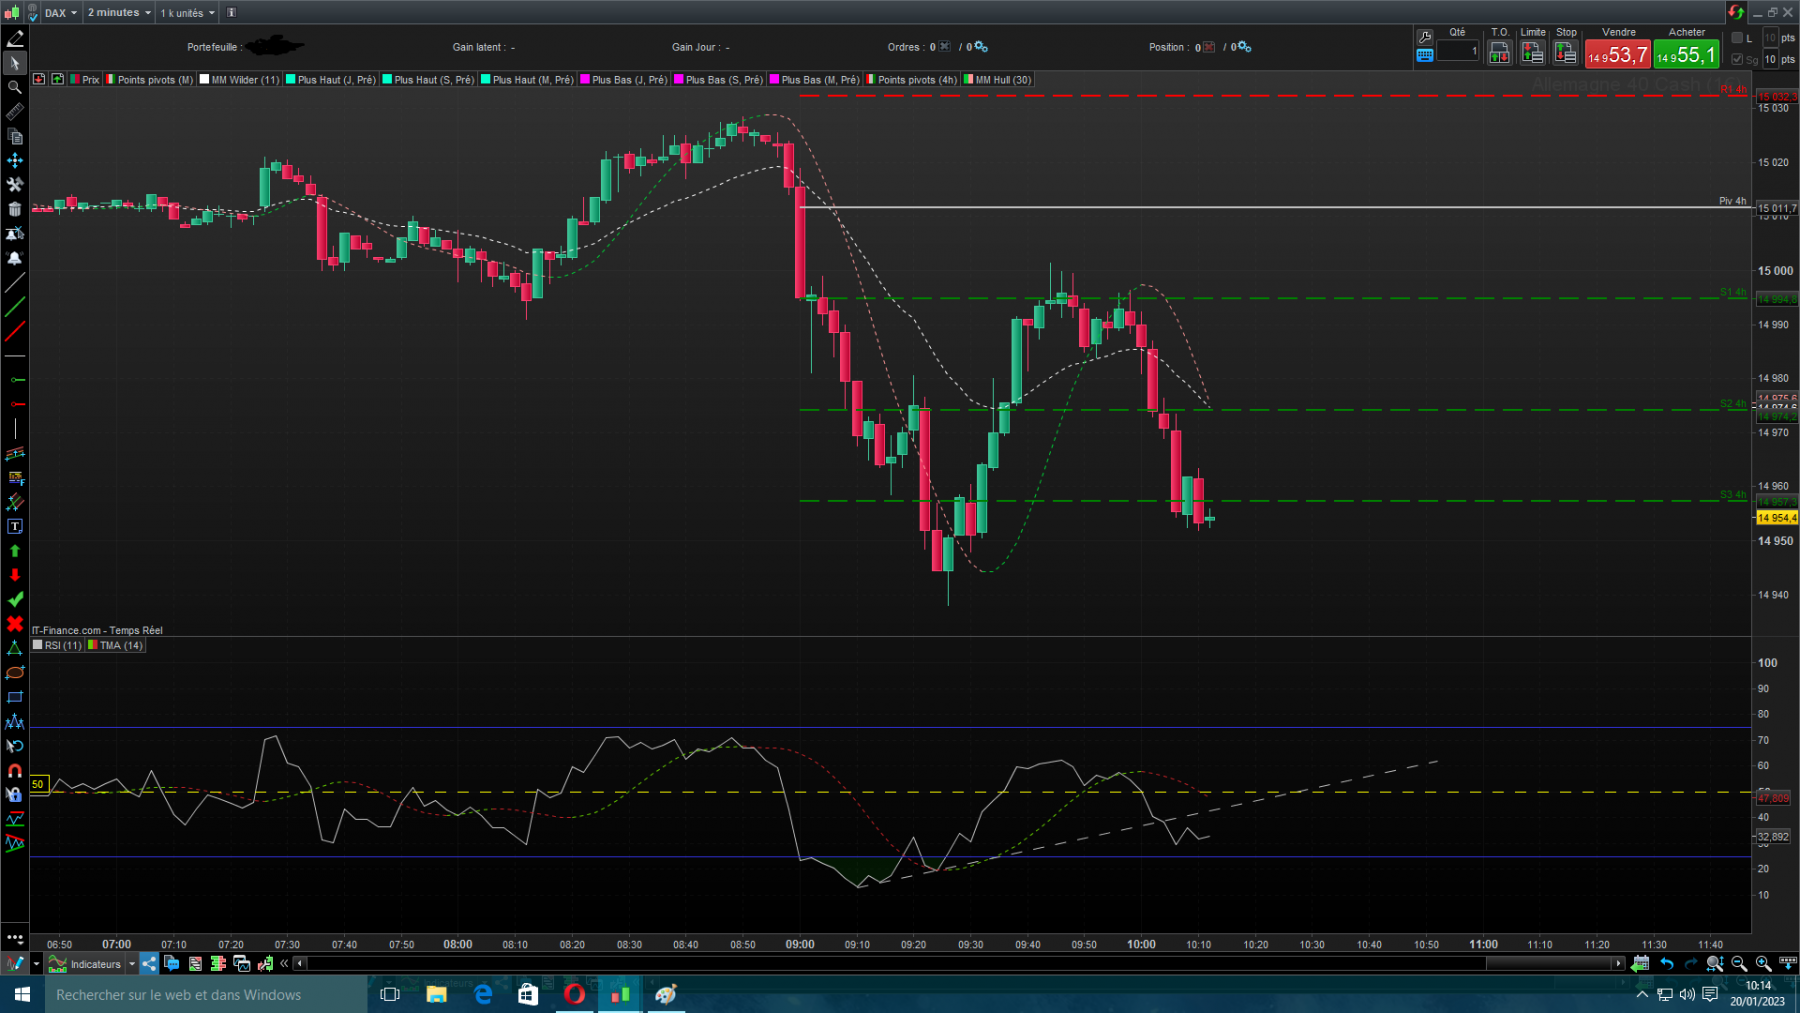Toggle the Position display icon

[x=1209, y=47]
